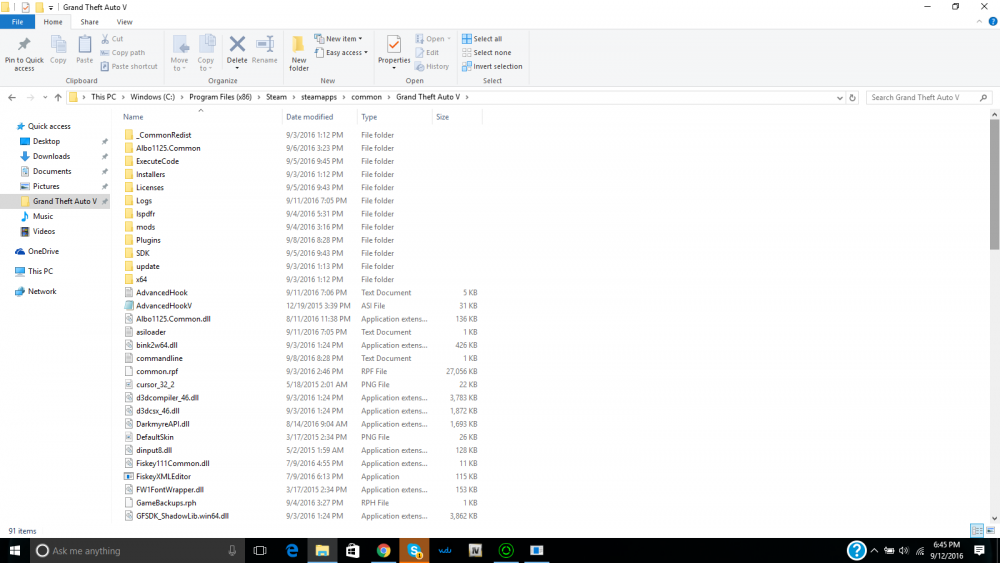
Task: Expand the New item dropdown
Action: click(360, 39)
